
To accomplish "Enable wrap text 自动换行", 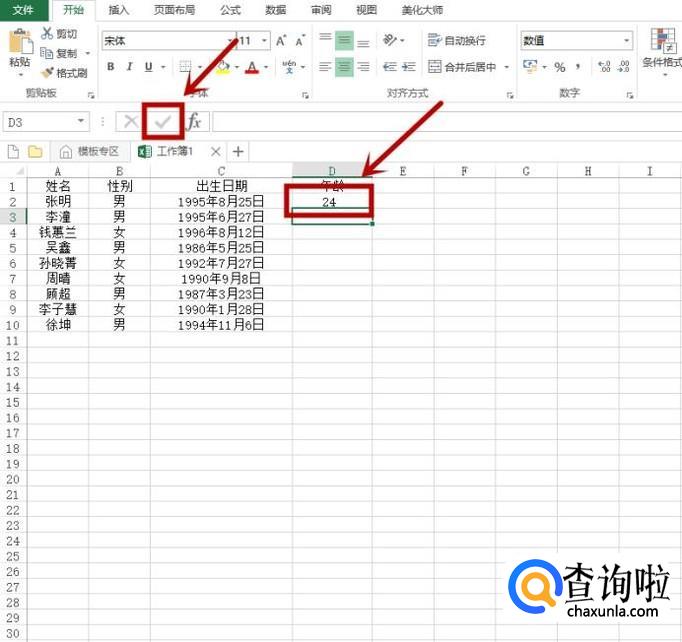I will pos(457,40).
